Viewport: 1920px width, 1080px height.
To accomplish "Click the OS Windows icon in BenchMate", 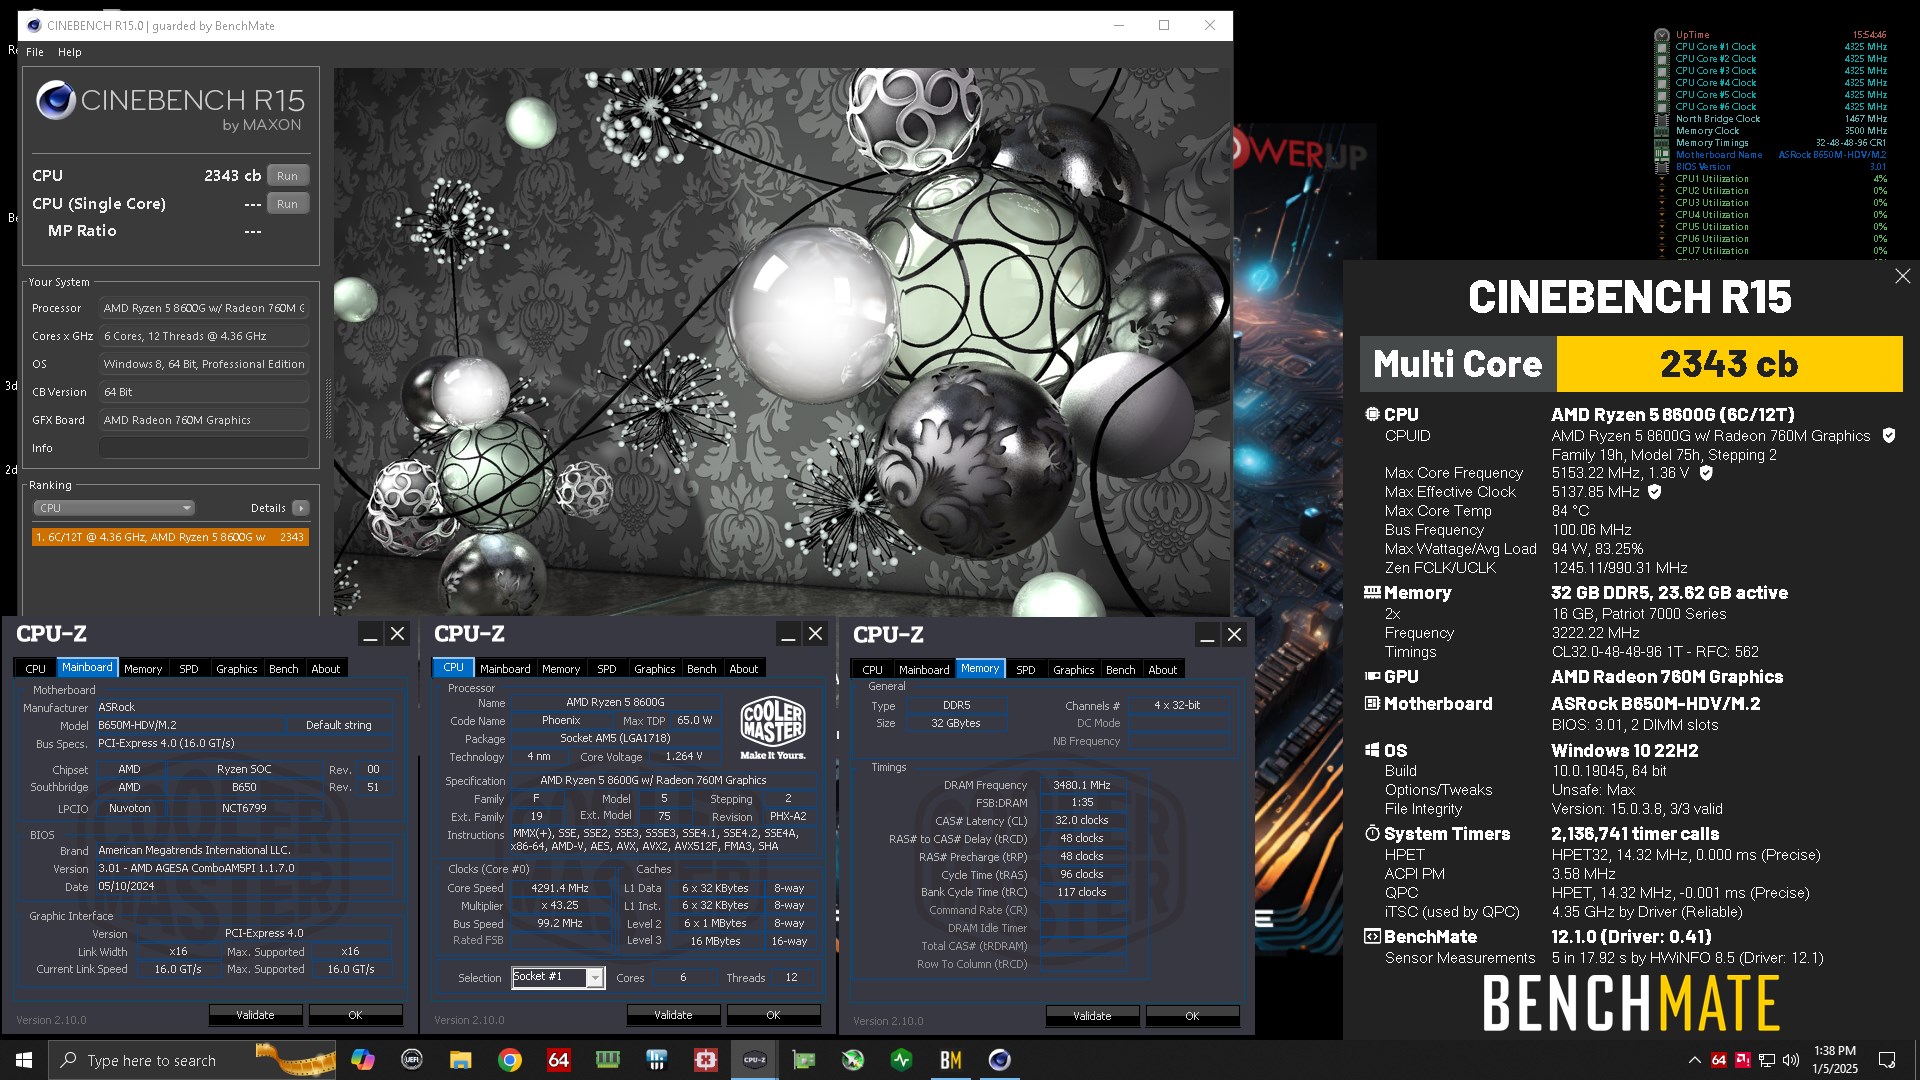I will 1372,750.
